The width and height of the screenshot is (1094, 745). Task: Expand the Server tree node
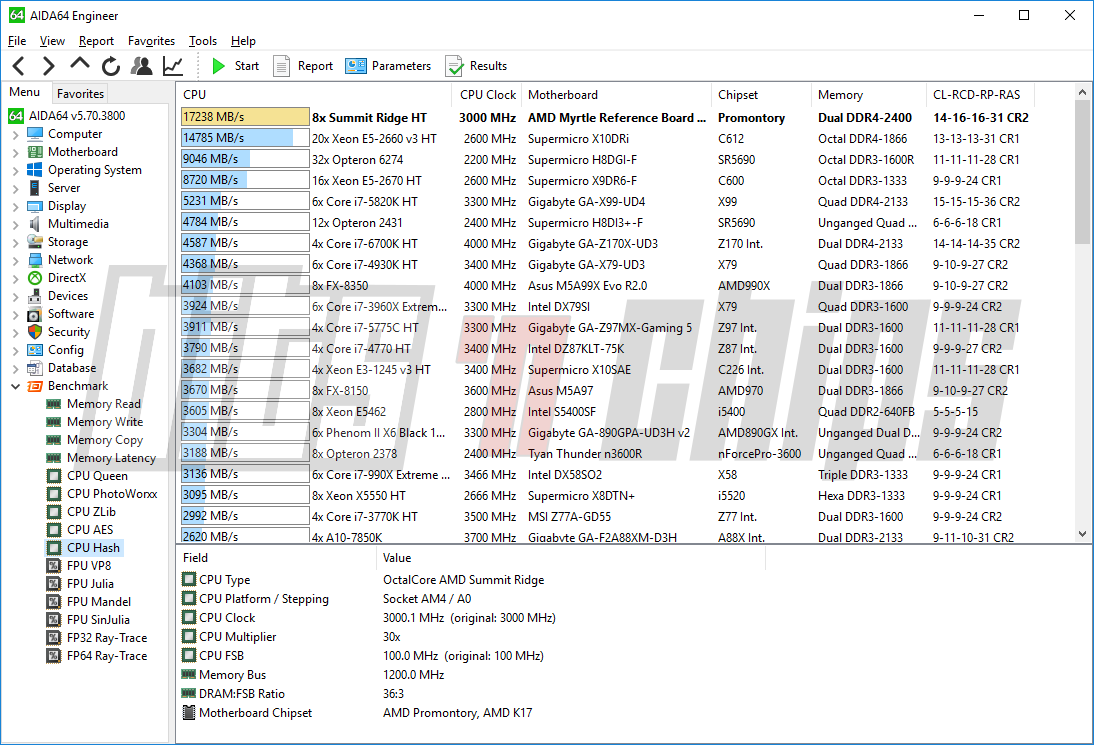click(15, 189)
